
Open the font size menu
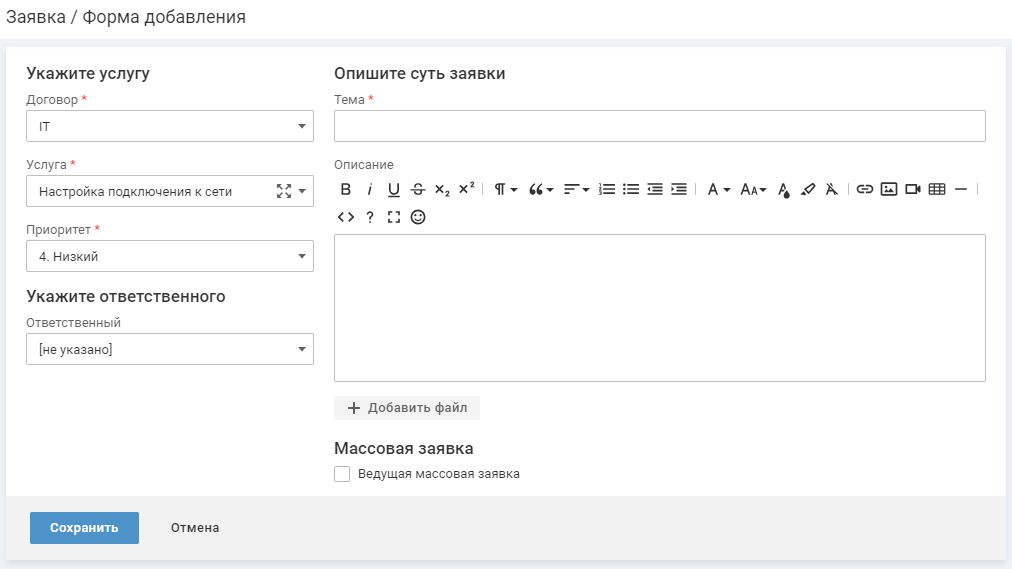coord(753,189)
